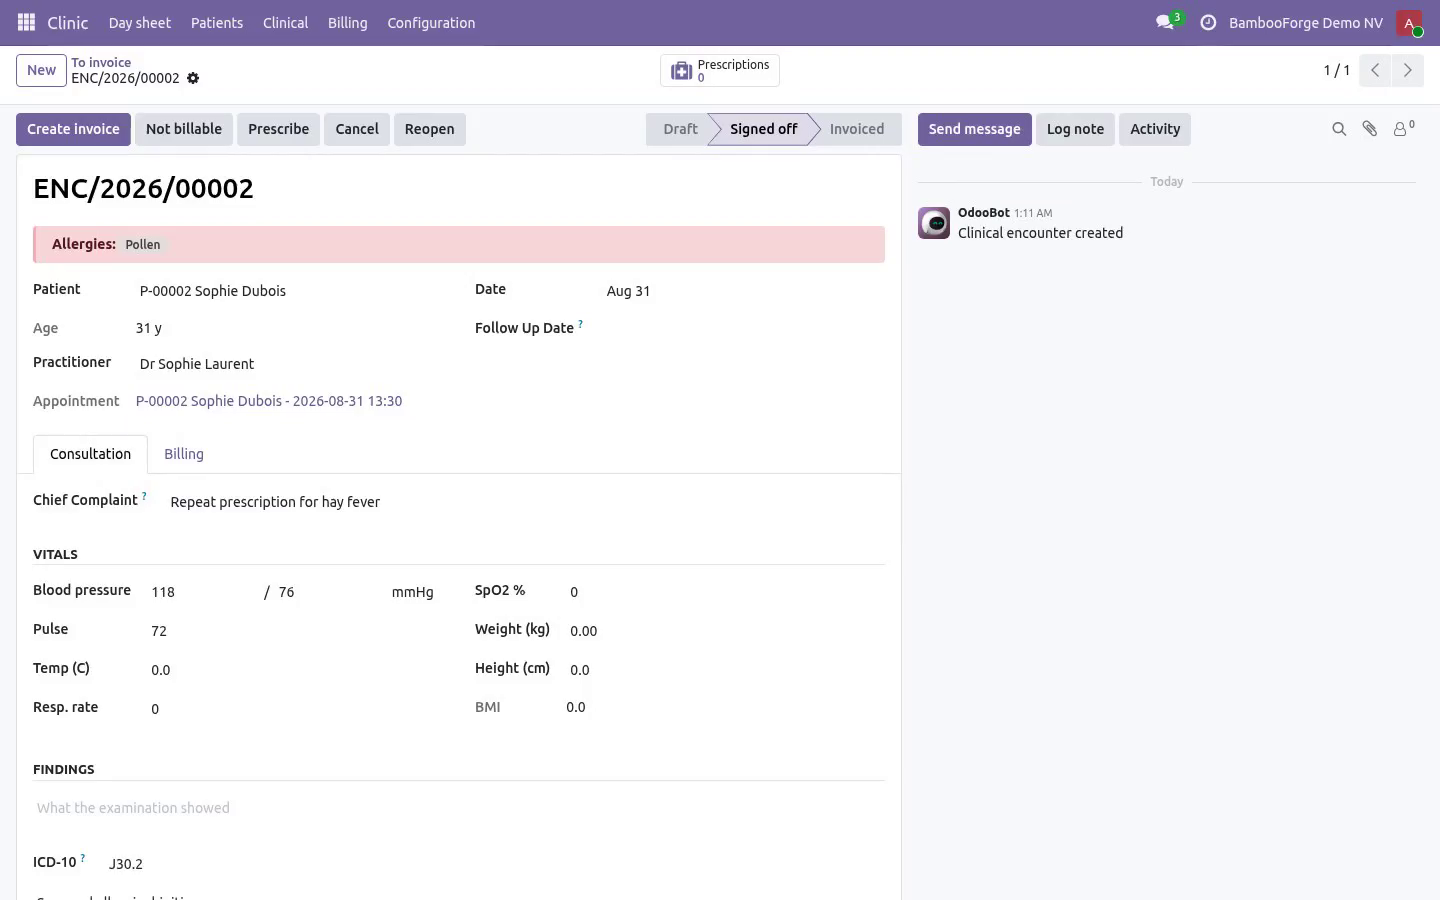Viewport: 1440px width, 900px height.
Task: Click the Reopen button
Action: (x=430, y=129)
